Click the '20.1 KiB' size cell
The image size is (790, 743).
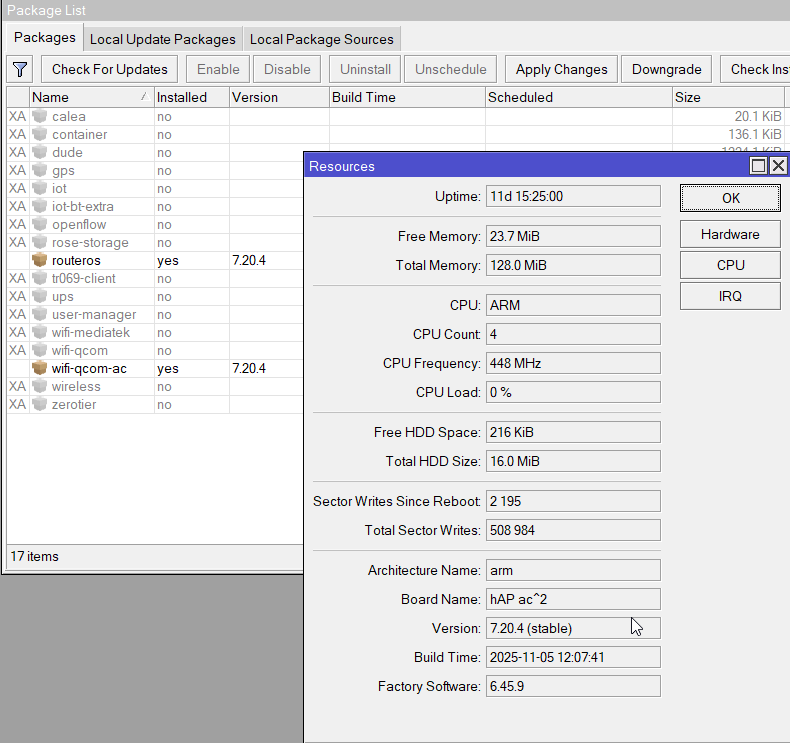pos(758,116)
